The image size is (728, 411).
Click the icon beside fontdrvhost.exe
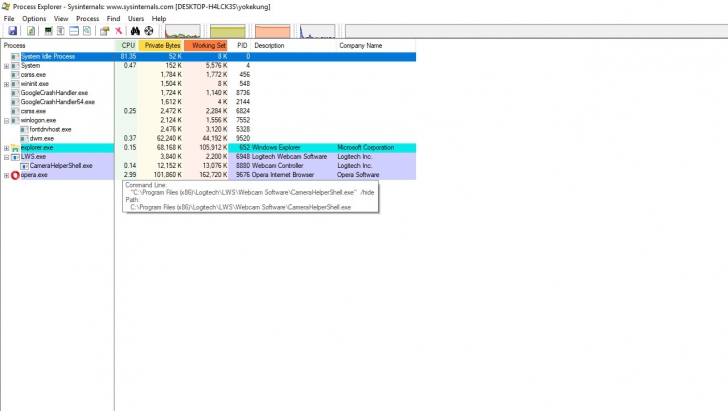[x=24, y=130]
